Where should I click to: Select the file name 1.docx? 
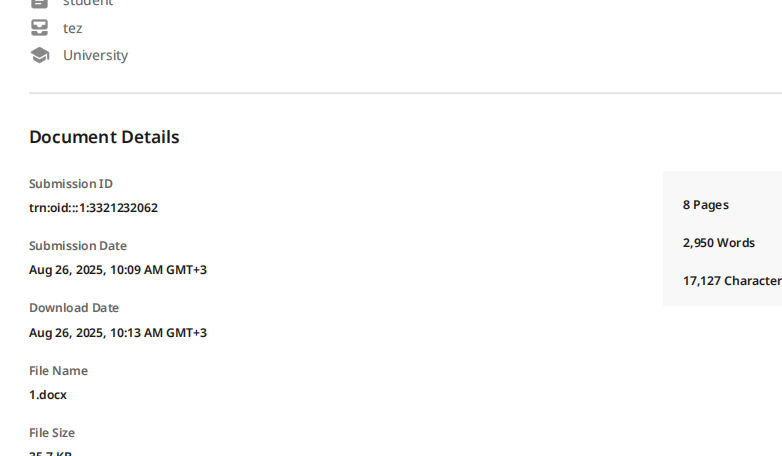pos(48,395)
